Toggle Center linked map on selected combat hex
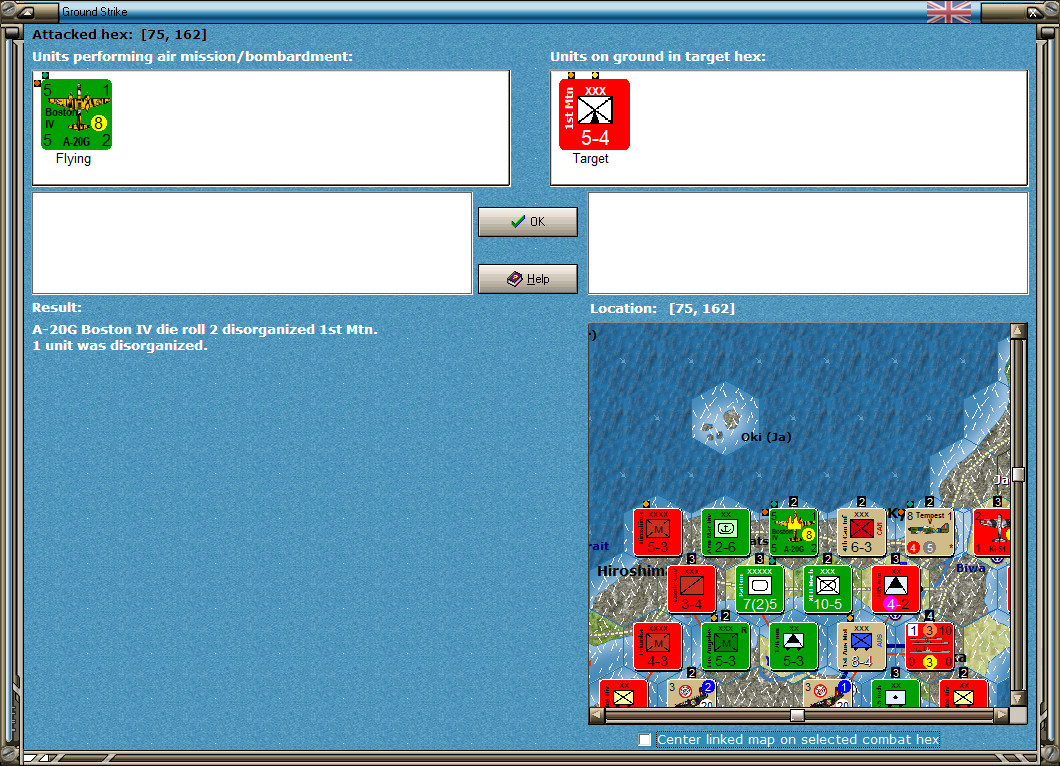The image size is (1060, 766). (645, 740)
